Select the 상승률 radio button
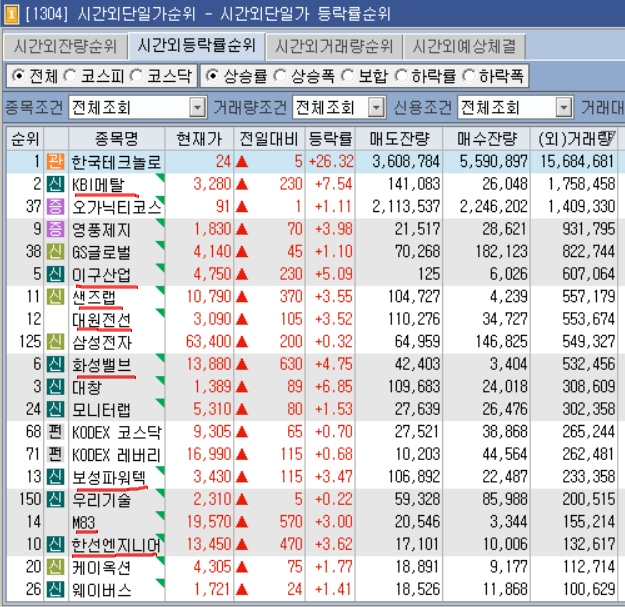625x607 pixels. [213, 75]
